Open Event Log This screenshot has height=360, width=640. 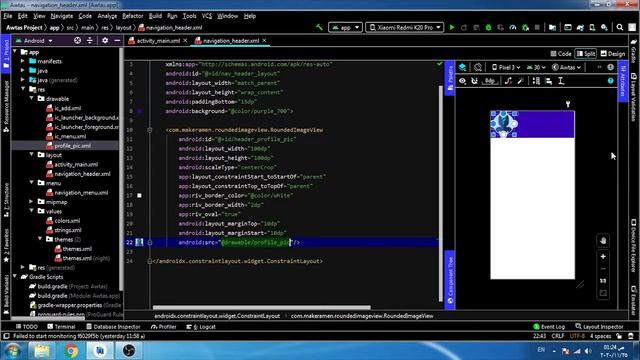pos(549,327)
